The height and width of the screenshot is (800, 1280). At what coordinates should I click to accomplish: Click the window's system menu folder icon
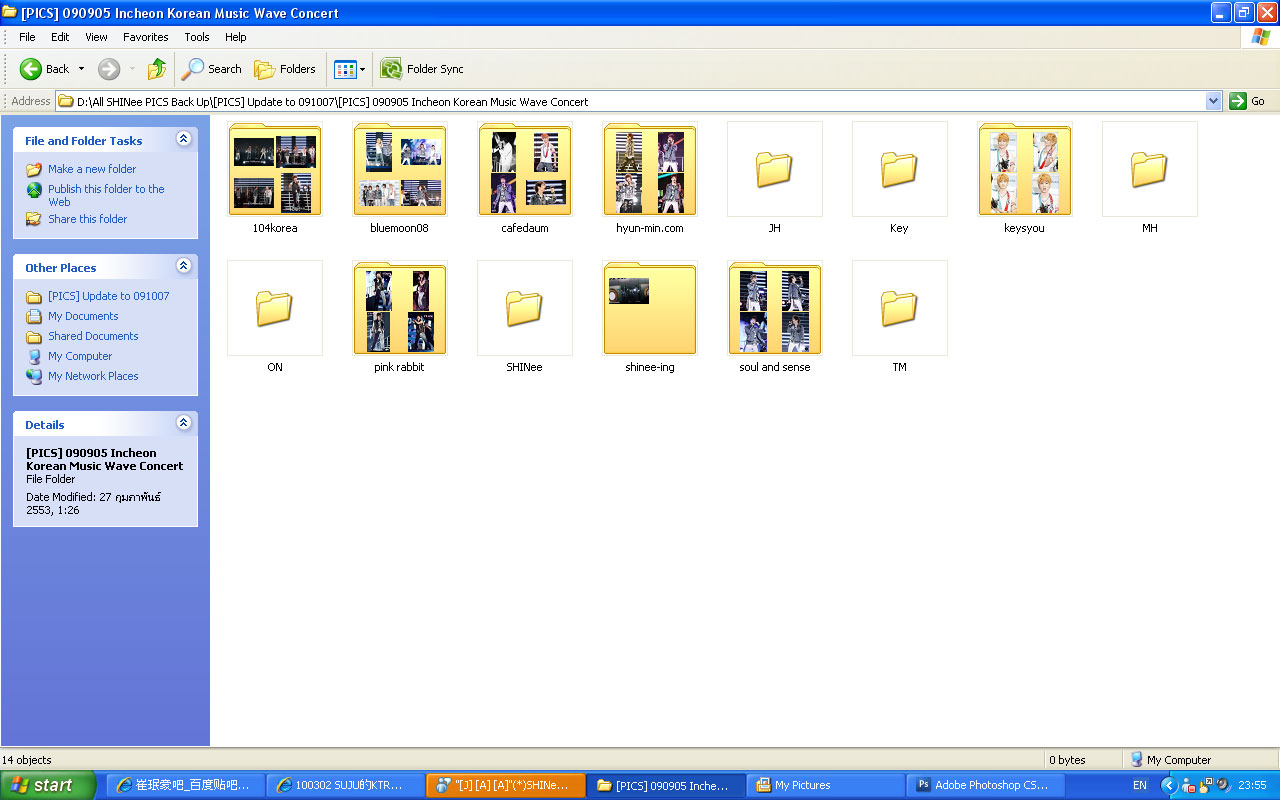[x=10, y=13]
